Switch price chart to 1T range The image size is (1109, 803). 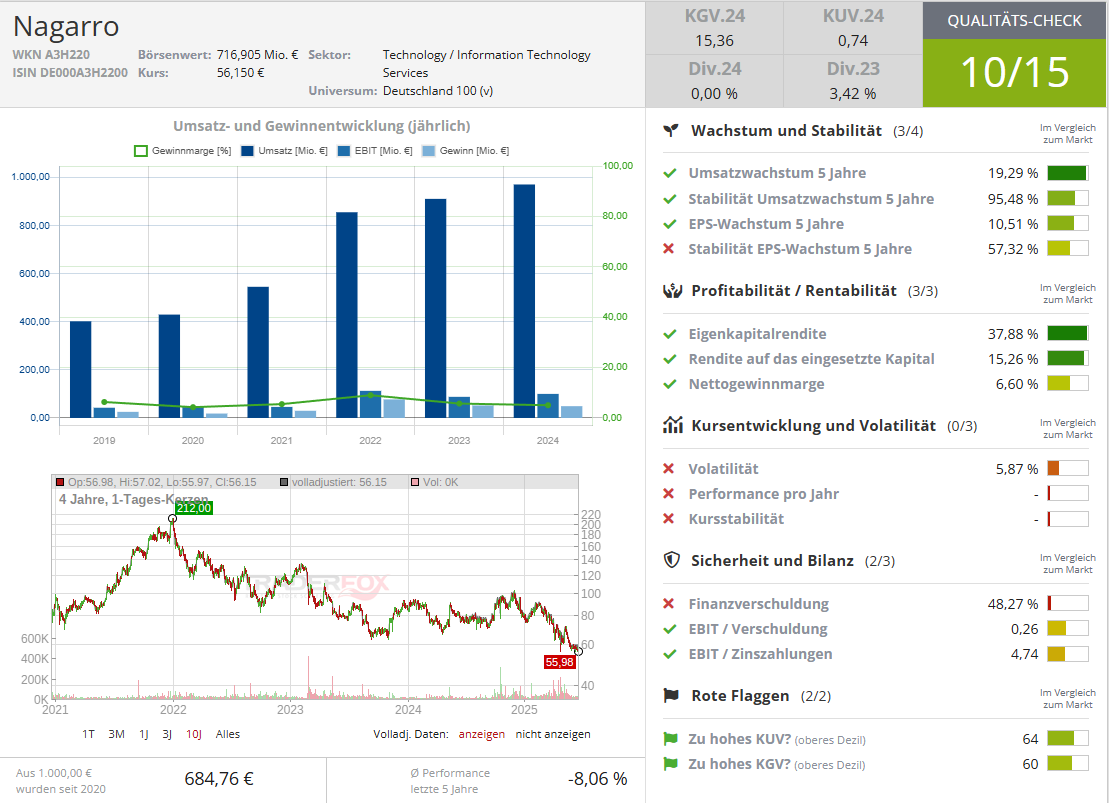pyautogui.click(x=88, y=734)
